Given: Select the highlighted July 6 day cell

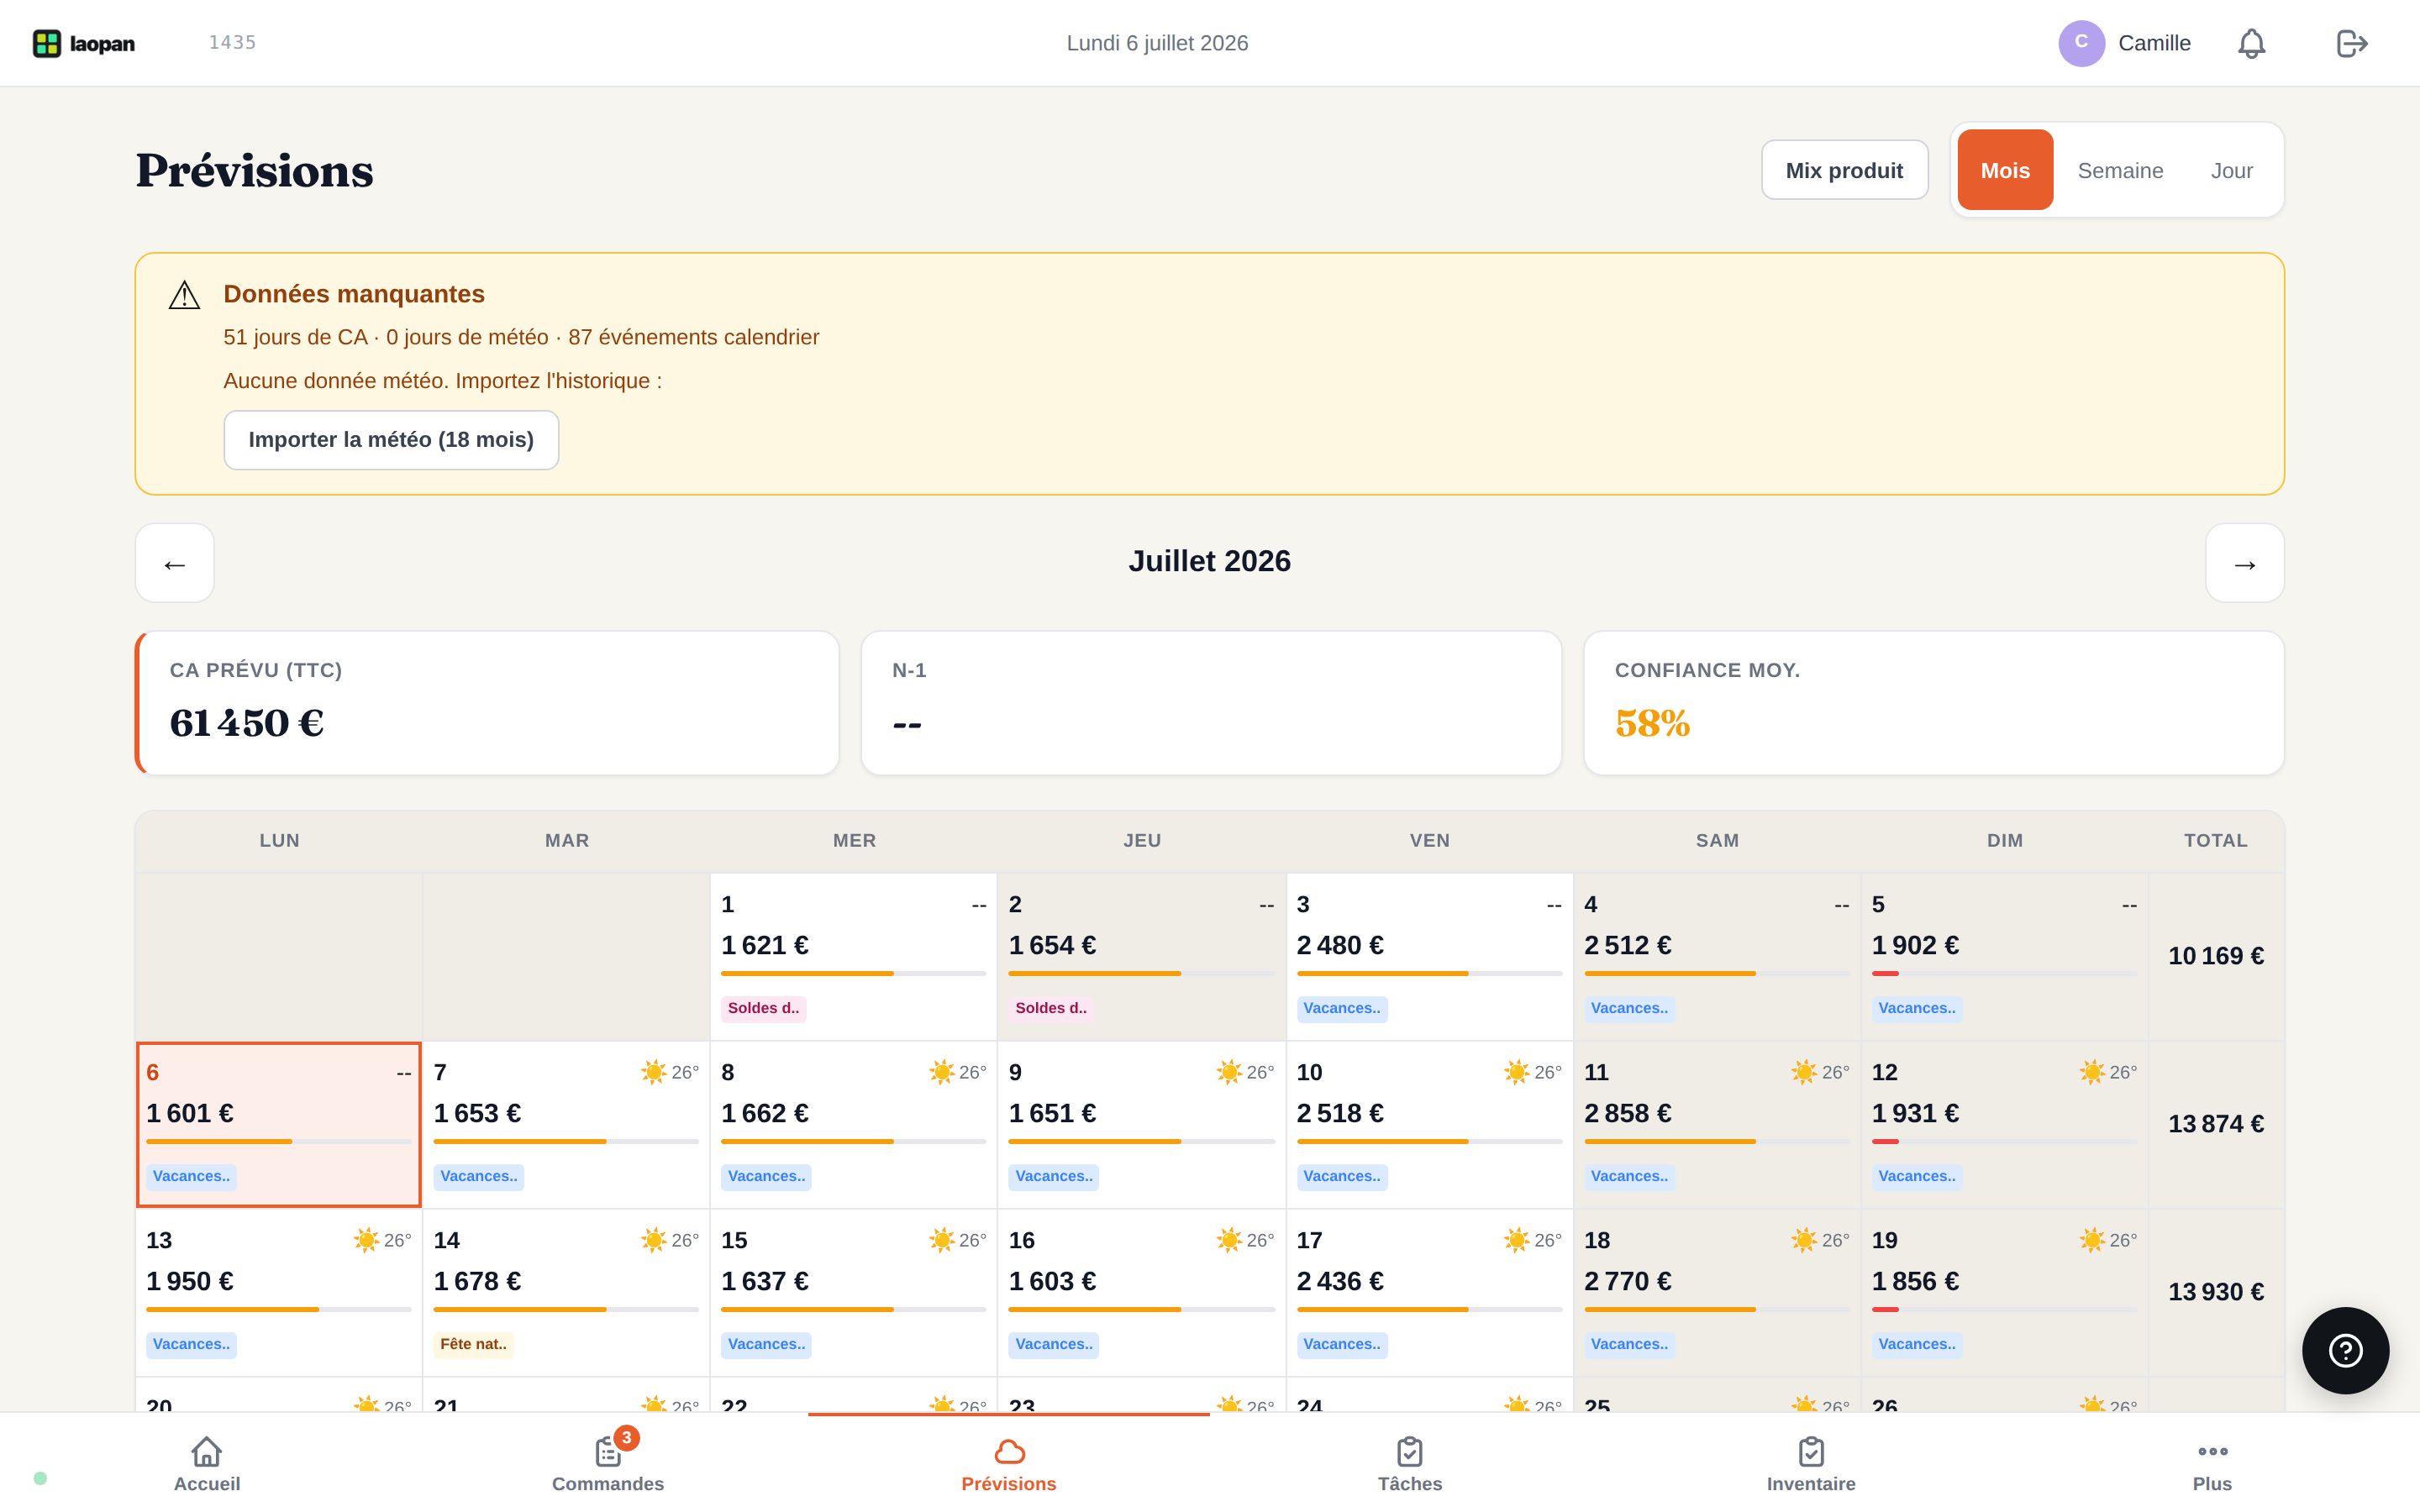Looking at the screenshot, I should (x=279, y=1125).
